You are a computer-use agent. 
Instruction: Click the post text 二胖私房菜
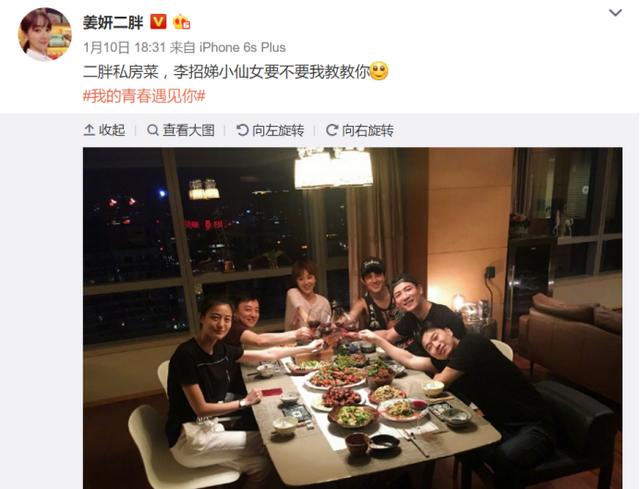(x=120, y=72)
